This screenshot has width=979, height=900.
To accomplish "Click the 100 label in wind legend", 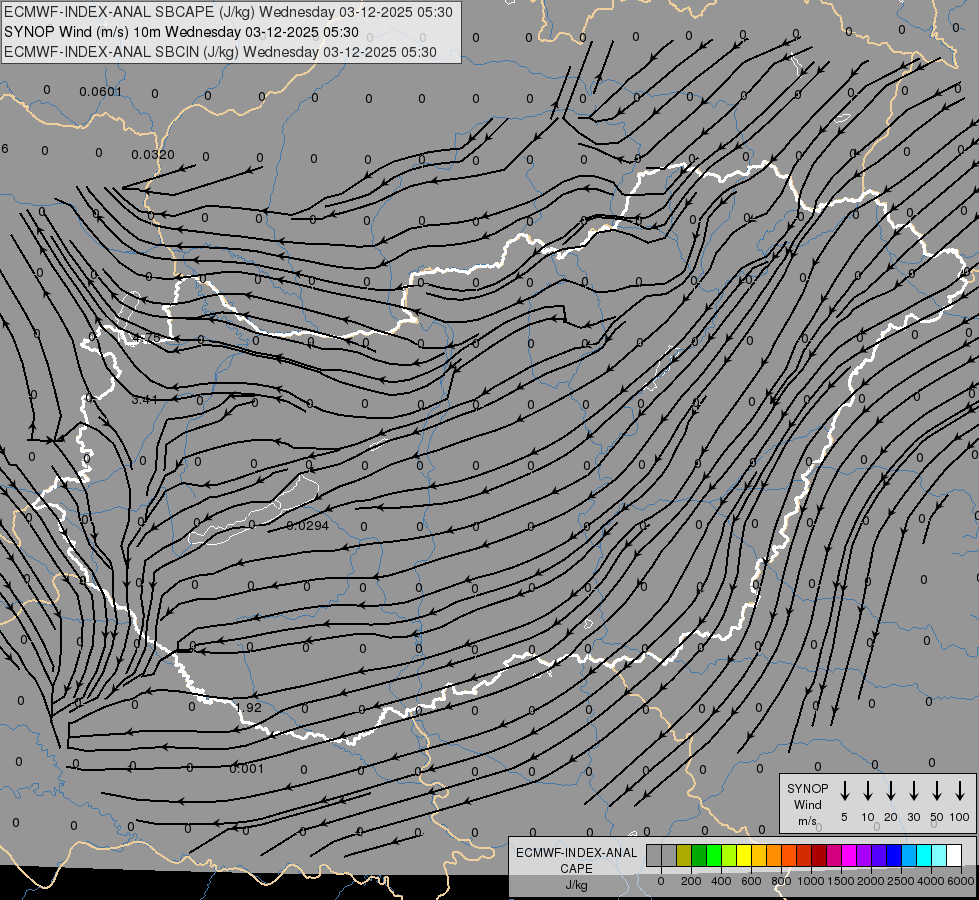I will [x=960, y=817].
